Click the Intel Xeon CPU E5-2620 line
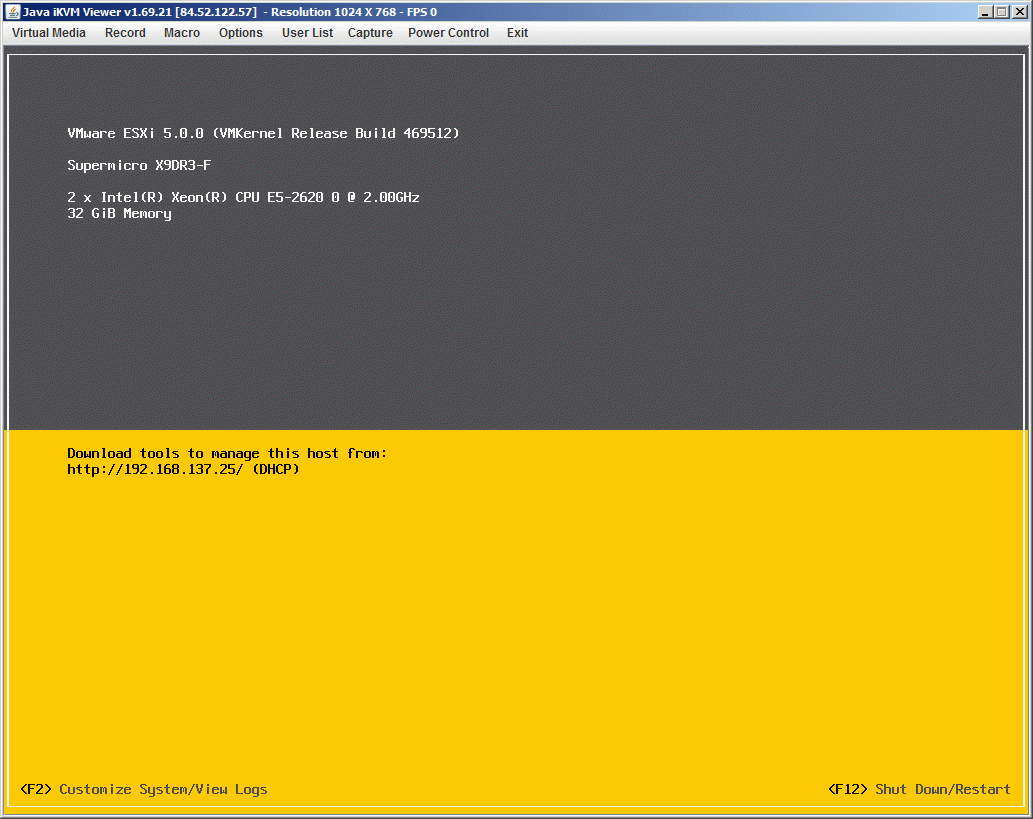Image resolution: width=1033 pixels, height=819 pixels. (x=243, y=197)
